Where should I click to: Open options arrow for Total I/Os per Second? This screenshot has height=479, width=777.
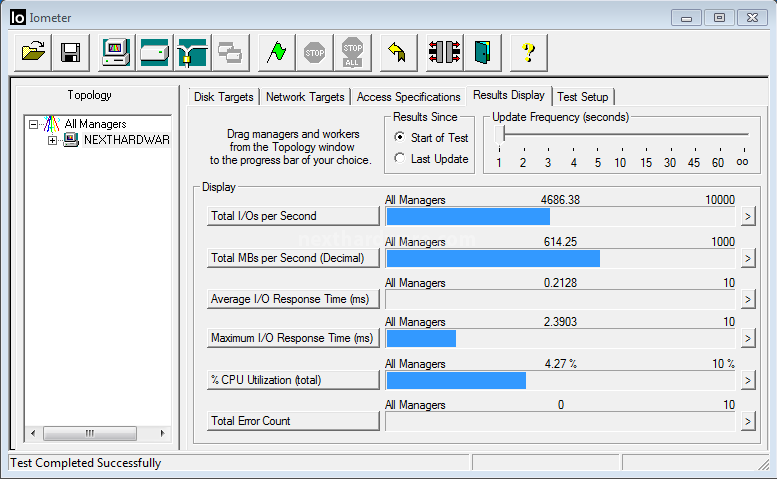[748, 216]
